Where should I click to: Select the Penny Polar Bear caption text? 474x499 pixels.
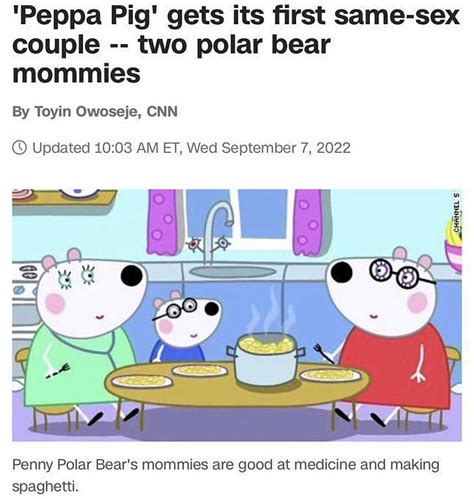[226, 476]
